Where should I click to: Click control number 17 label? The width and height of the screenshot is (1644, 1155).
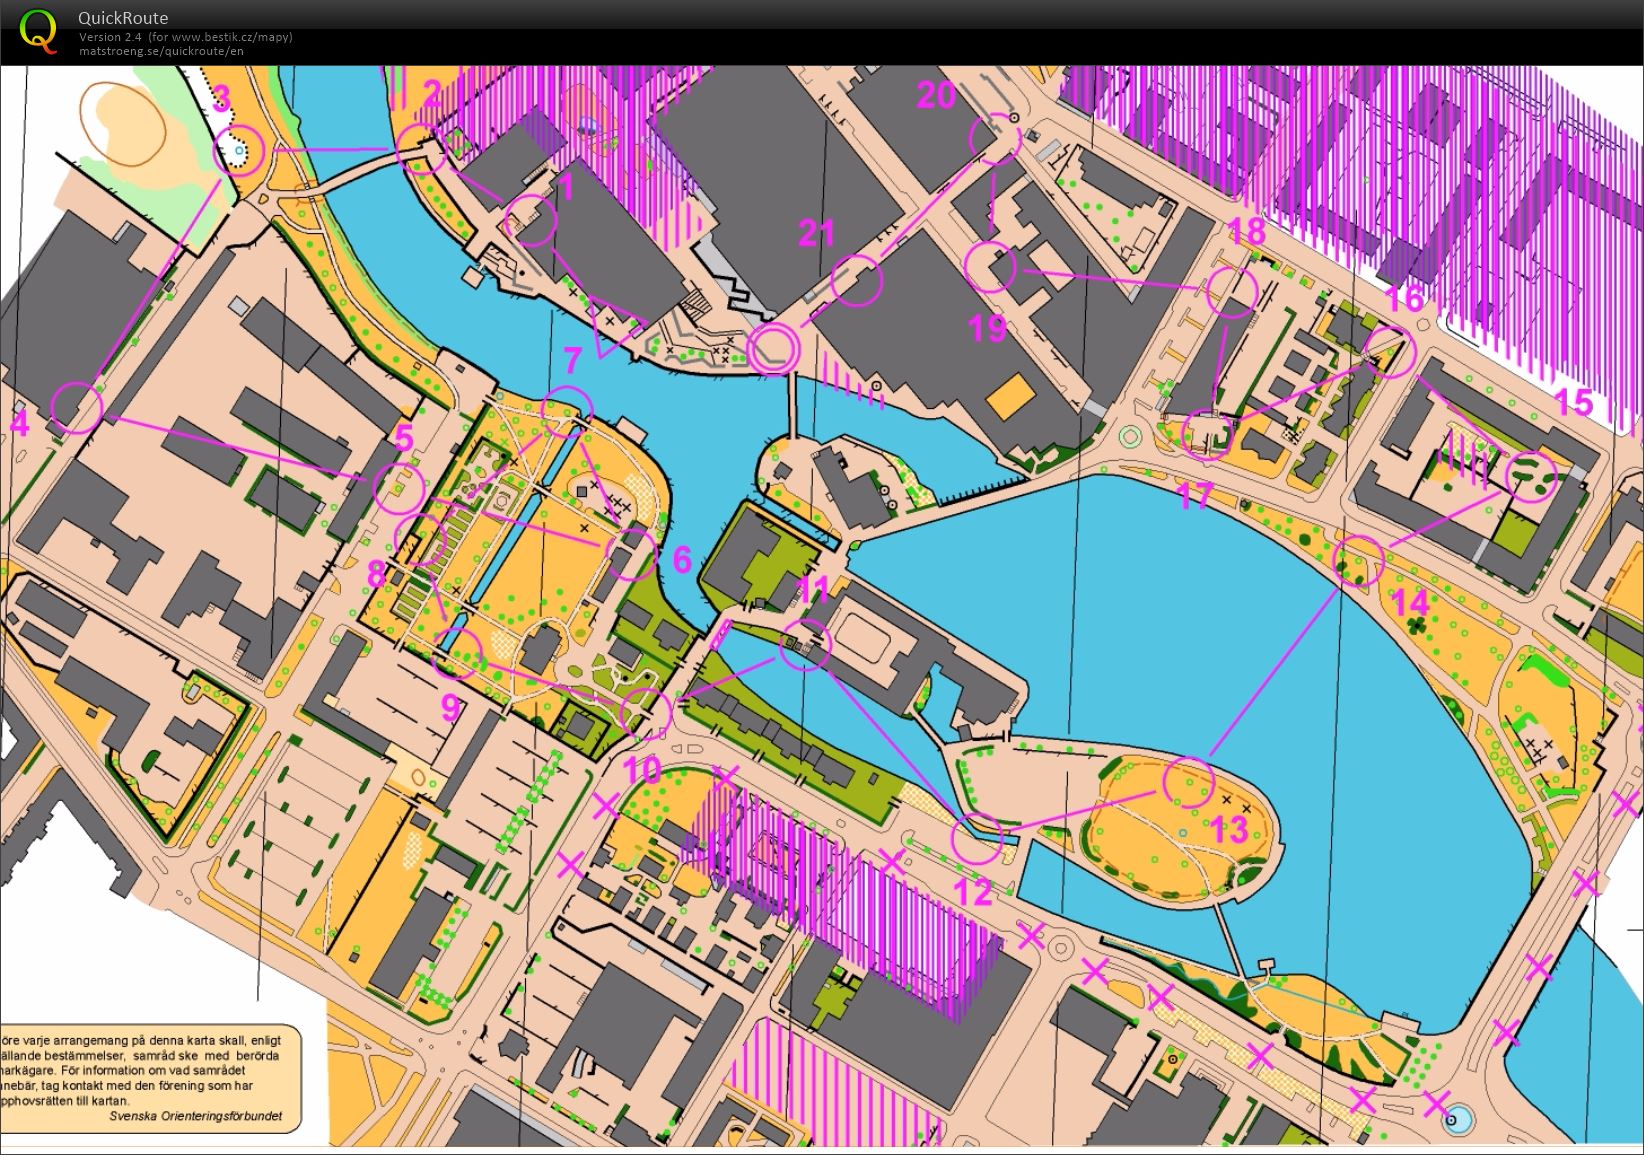(1194, 496)
